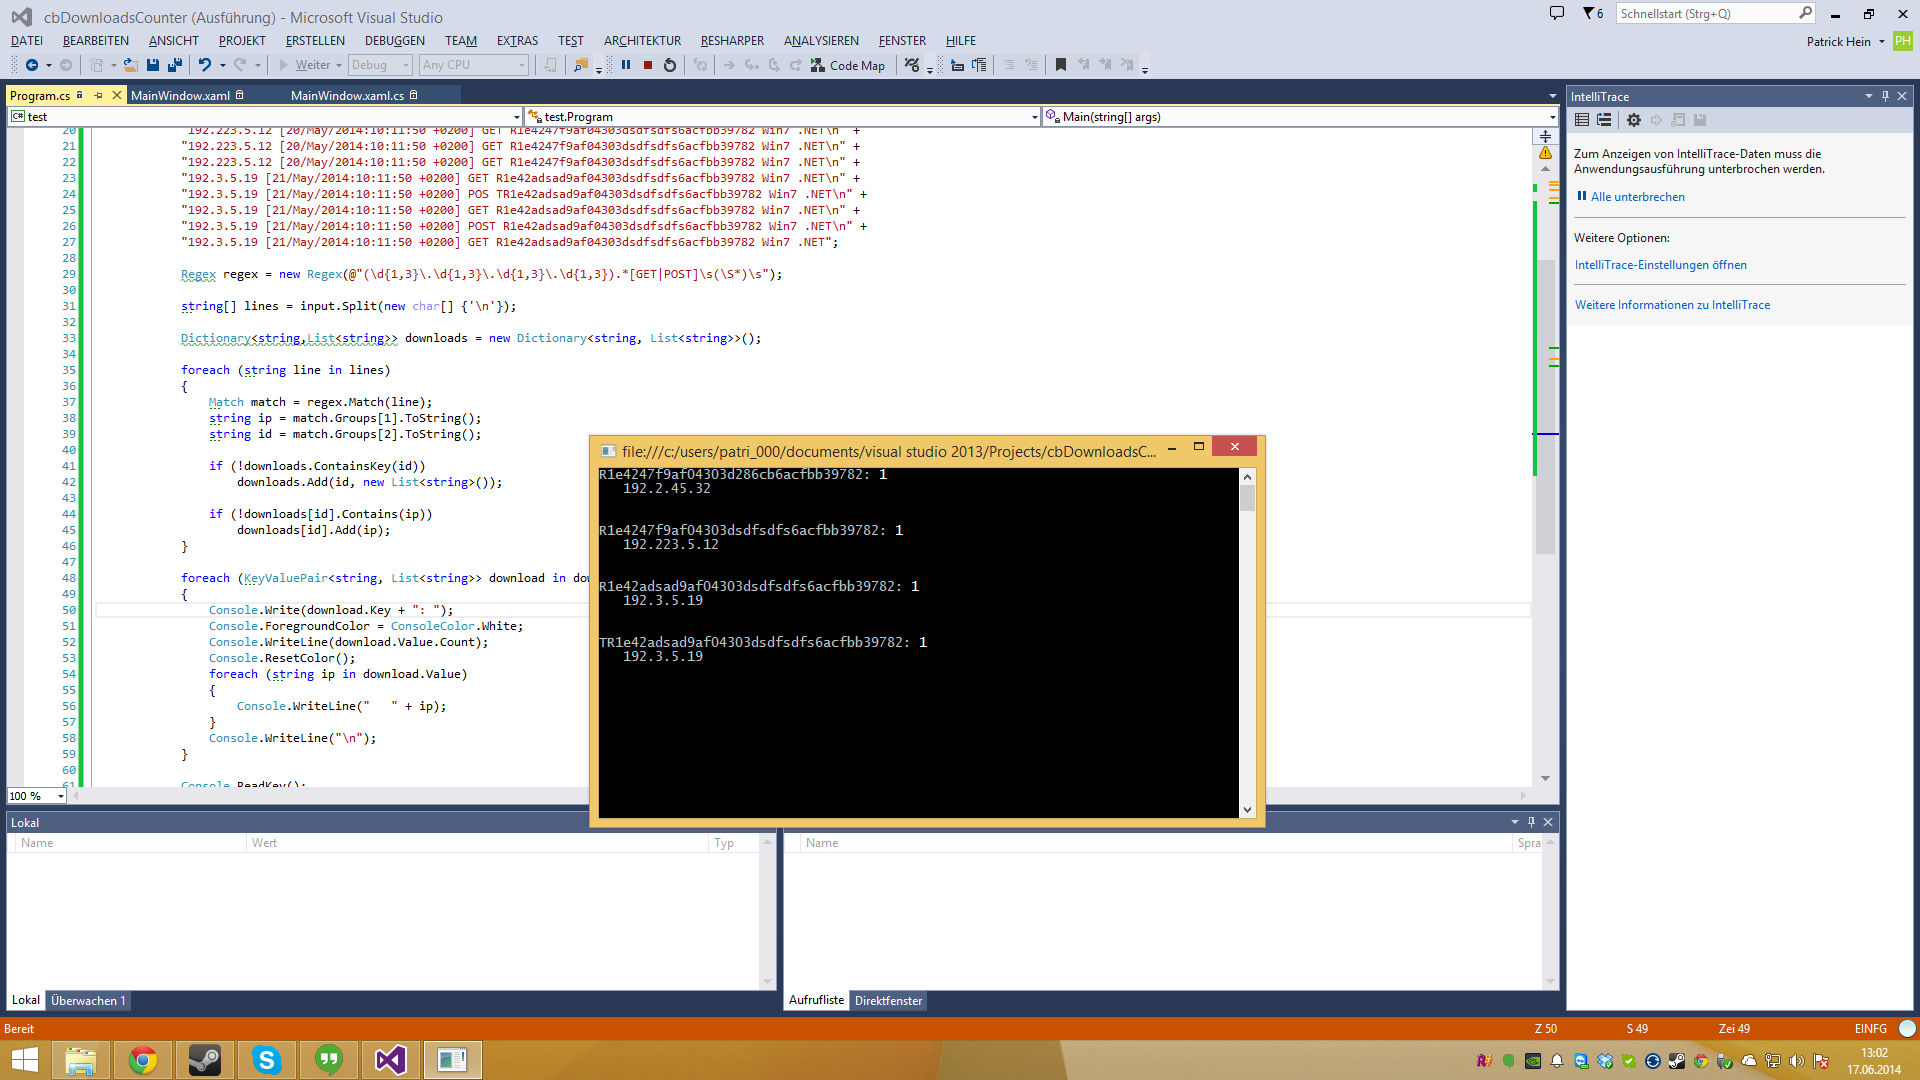Show next statement arrow icon
Viewport: 1920px width, 1080px height.
[x=729, y=65]
